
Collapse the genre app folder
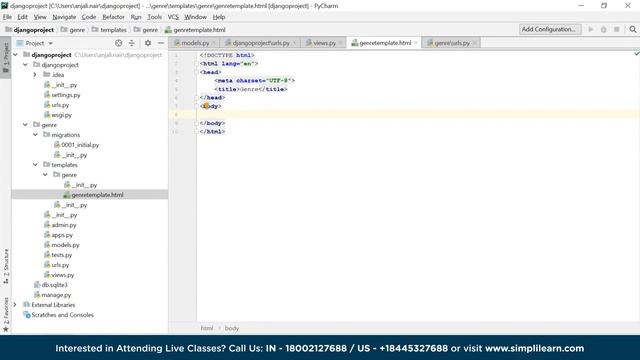tap(25, 125)
